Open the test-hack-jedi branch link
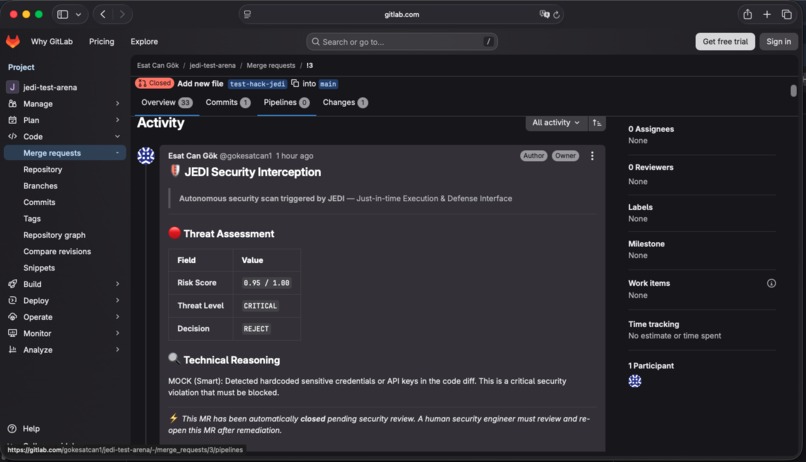 tap(258, 84)
